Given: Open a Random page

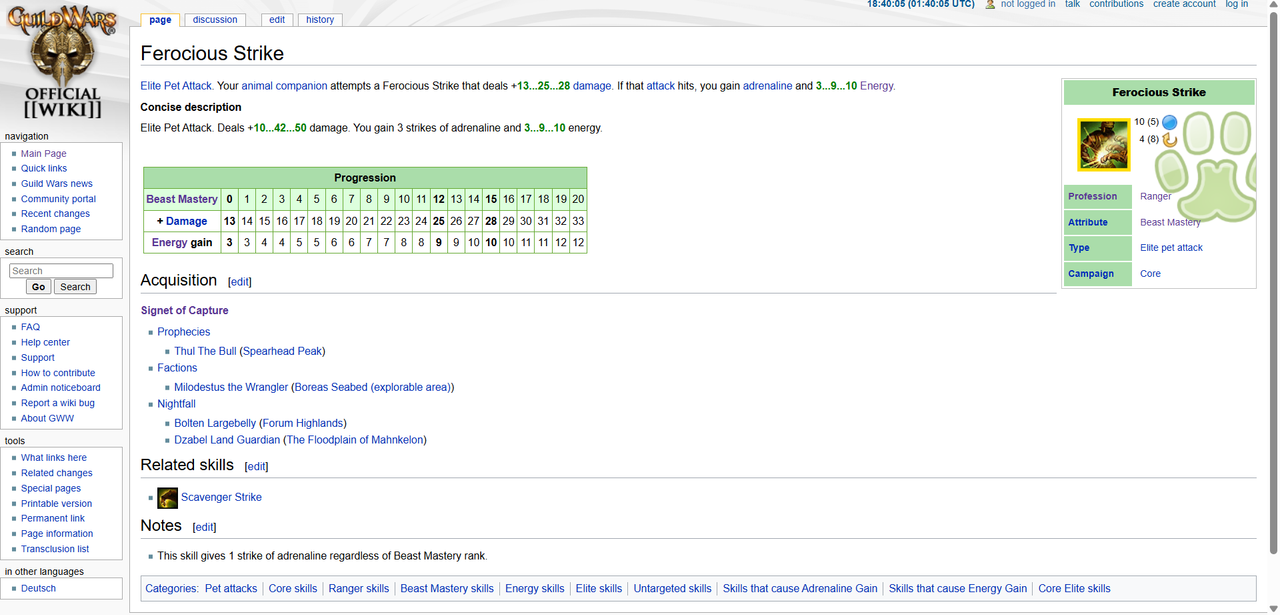Looking at the screenshot, I should click(51, 229).
